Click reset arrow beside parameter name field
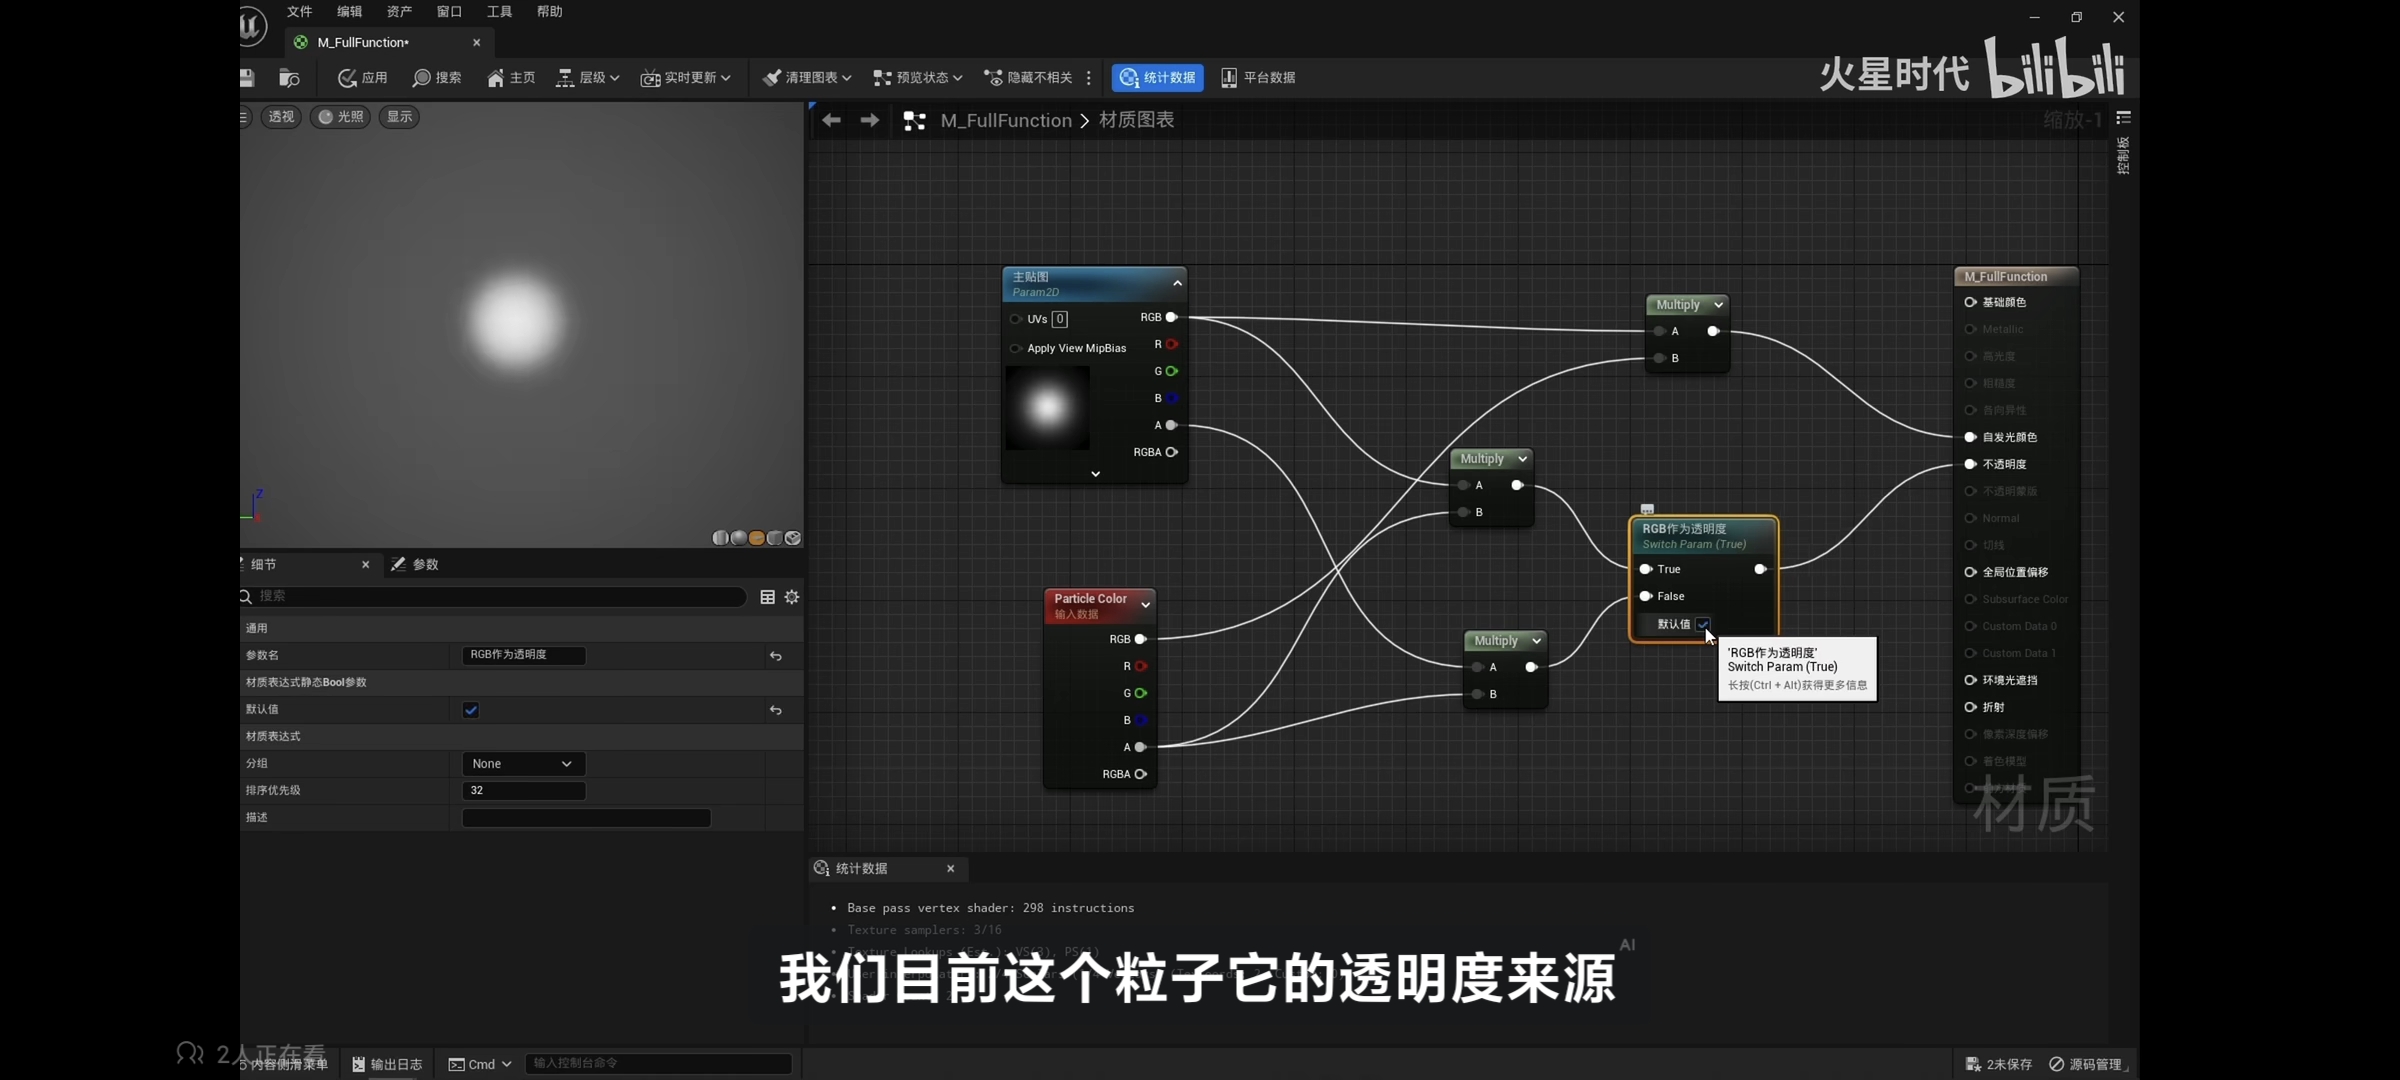The image size is (2400, 1080). (x=776, y=656)
